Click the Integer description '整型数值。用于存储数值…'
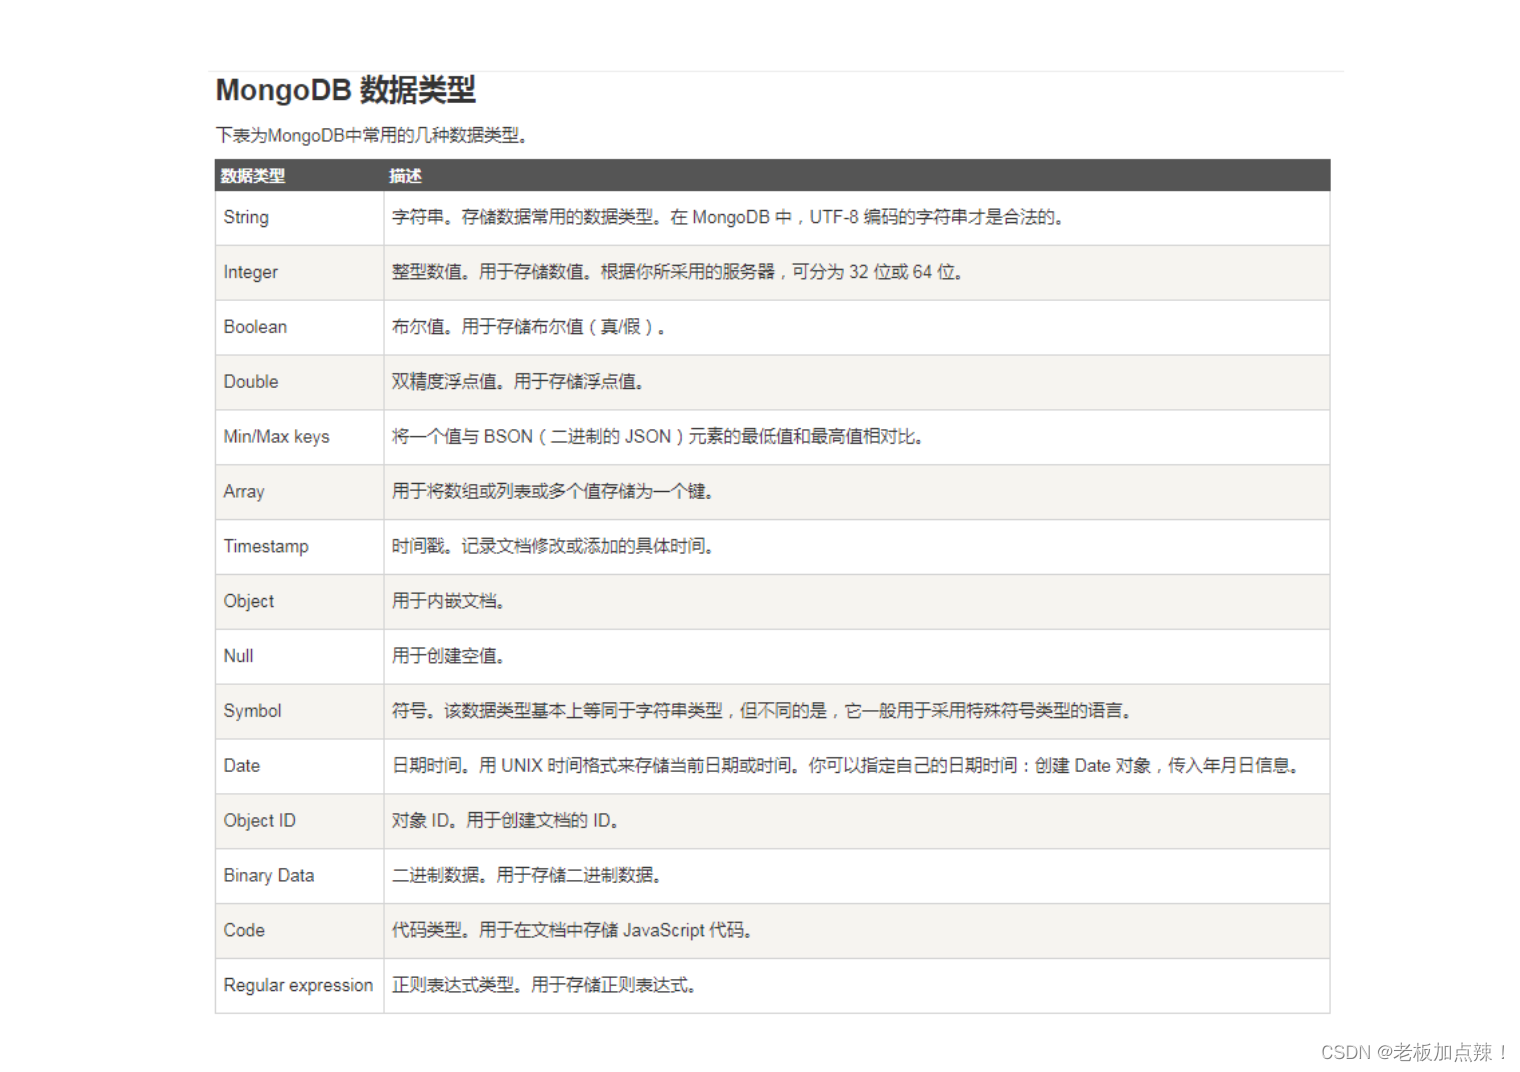The width and height of the screenshot is (1520, 1072). (678, 272)
